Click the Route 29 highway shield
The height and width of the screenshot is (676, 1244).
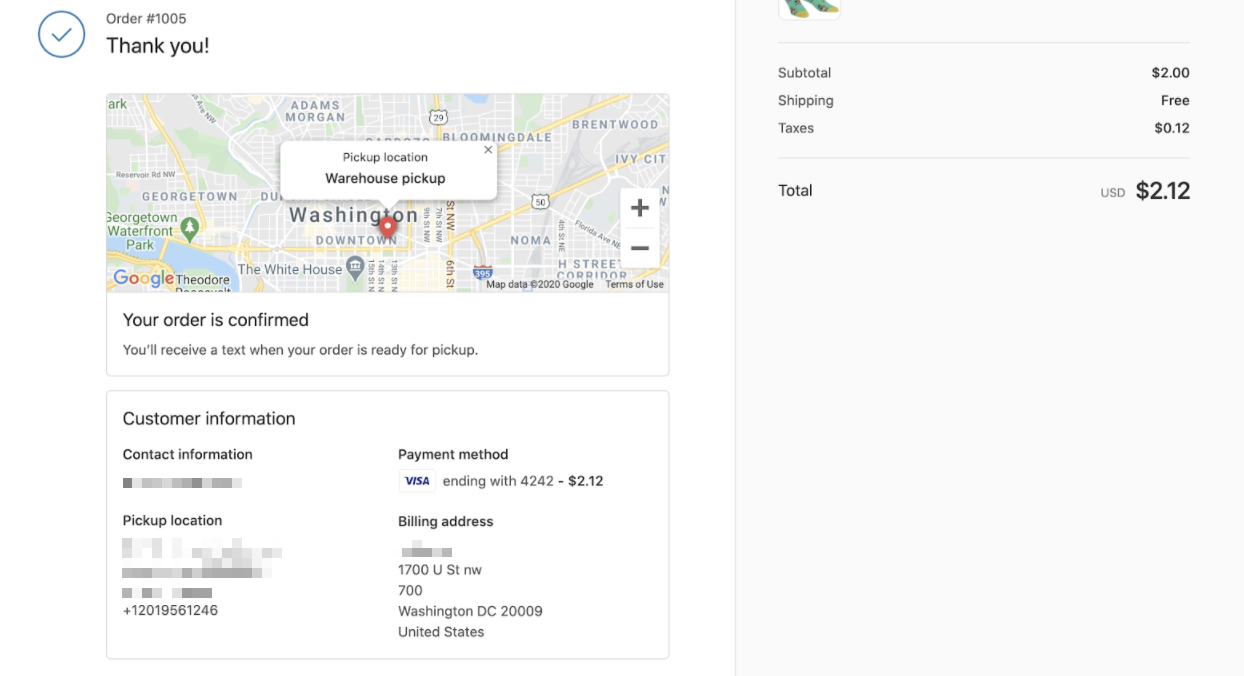(x=437, y=118)
